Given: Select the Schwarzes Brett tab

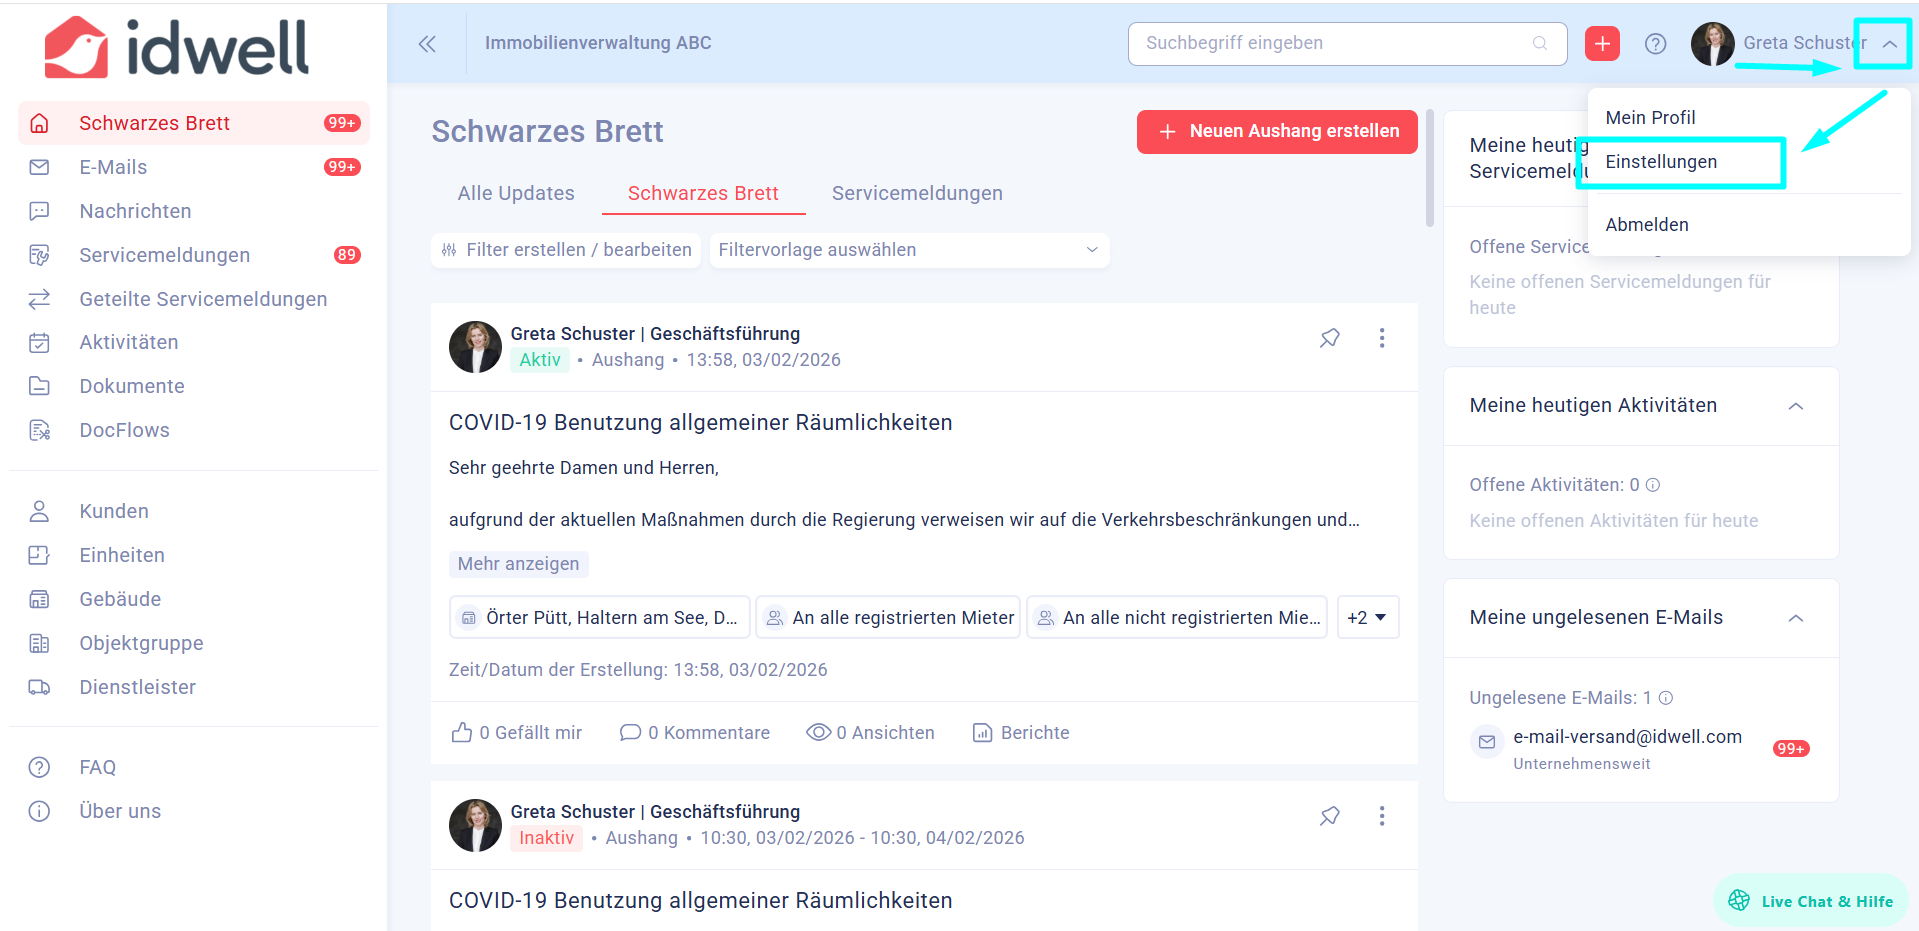Looking at the screenshot, I should (x=703, y=193).
